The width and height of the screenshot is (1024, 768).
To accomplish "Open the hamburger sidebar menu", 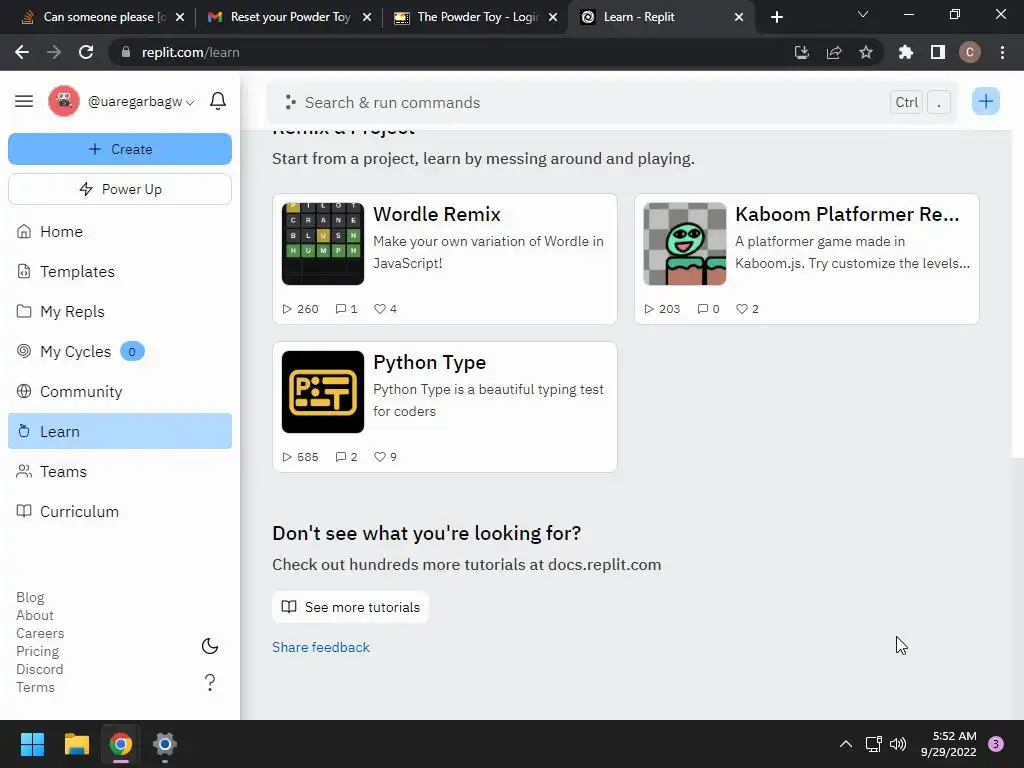I will coord(24,101).
